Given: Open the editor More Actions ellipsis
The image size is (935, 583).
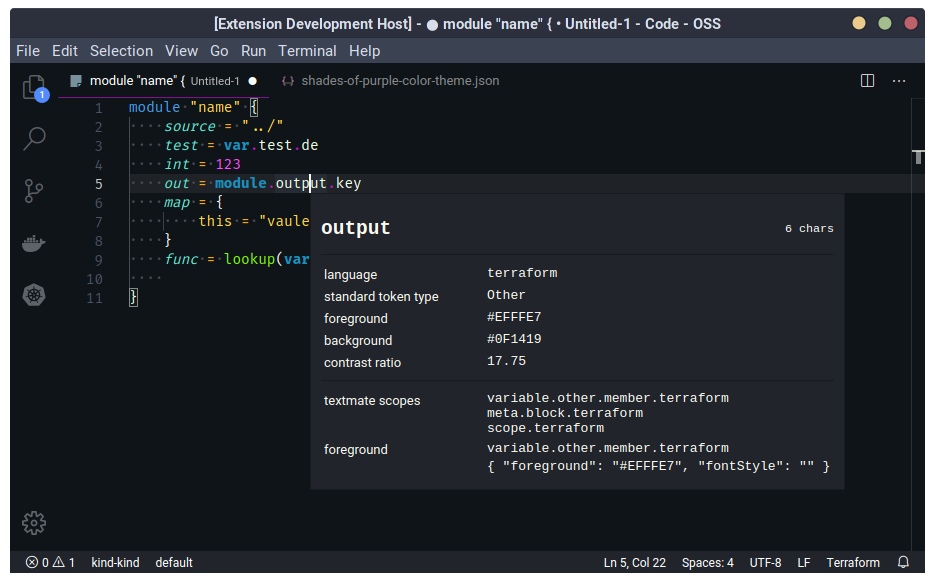Looking at the screenshot, I should pyautogui.click(x=899, y=81).
